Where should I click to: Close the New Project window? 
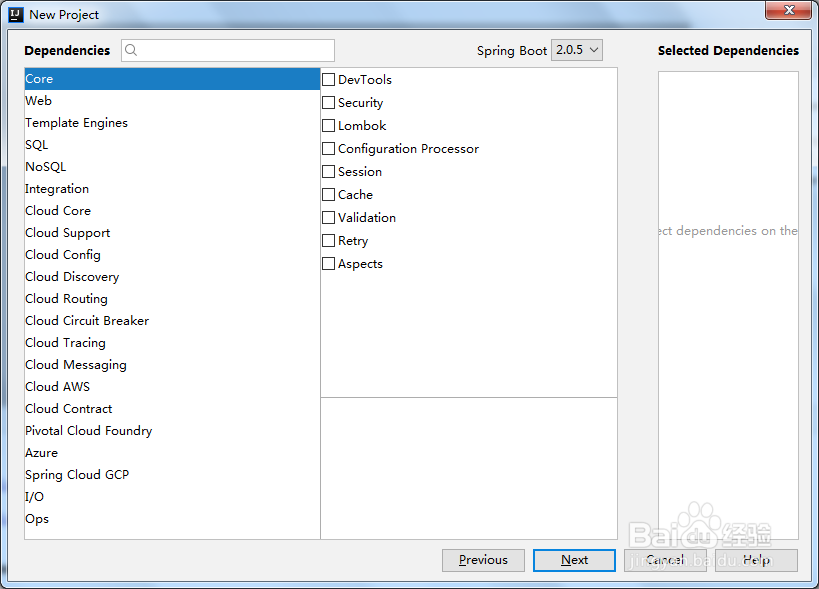tap(789, 10)
